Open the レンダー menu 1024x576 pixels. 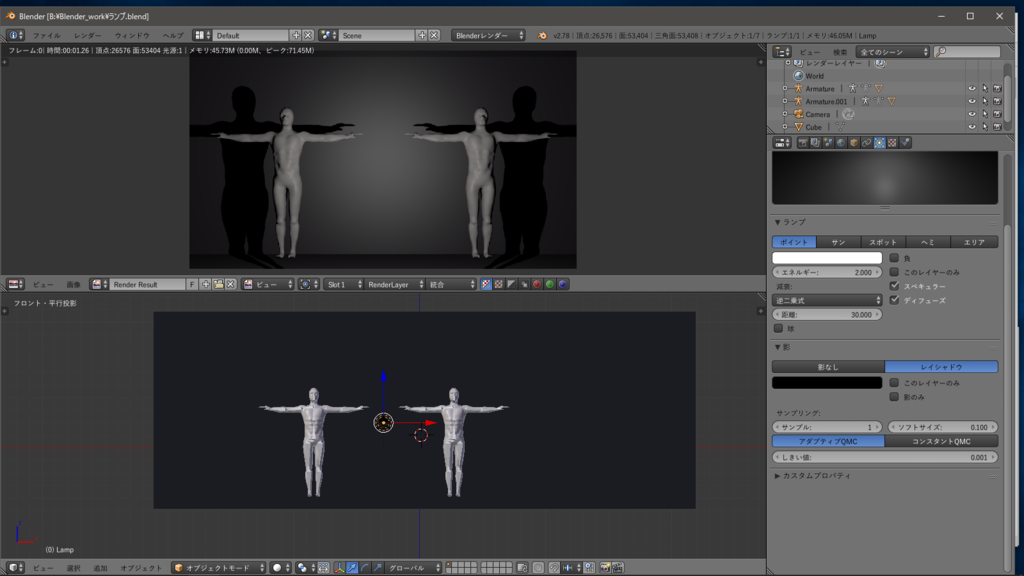pos(87,35)
